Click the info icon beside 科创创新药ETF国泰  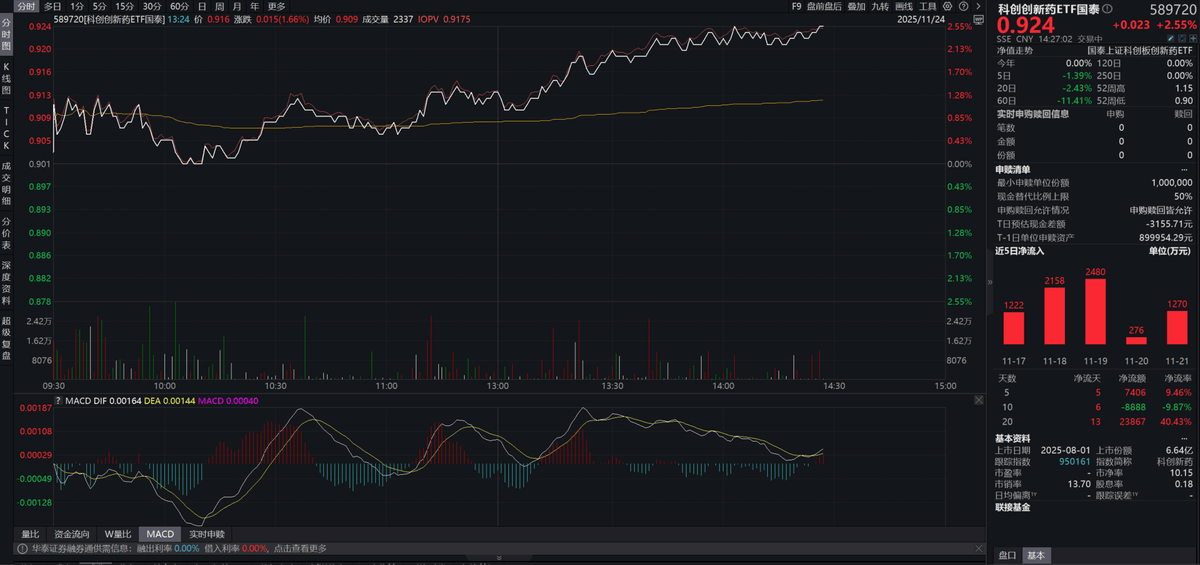pyautogui.click(x=1107, y=8)
